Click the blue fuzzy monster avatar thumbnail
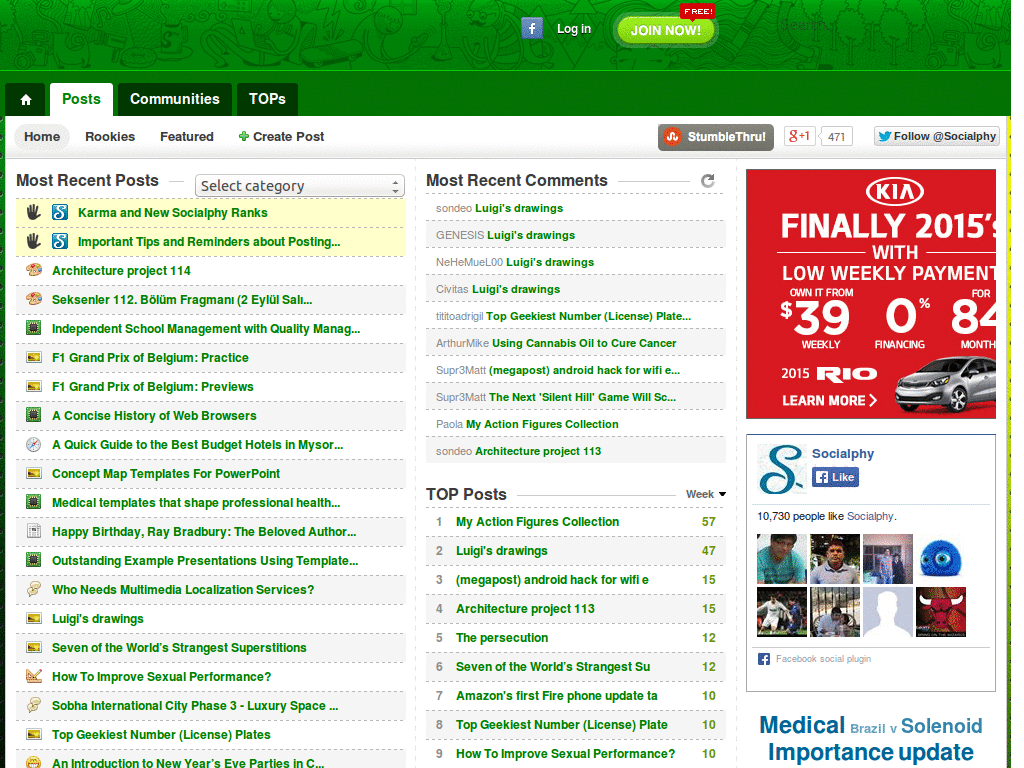The height and width of the screenshot is (768, 1024). click(940, 559)
